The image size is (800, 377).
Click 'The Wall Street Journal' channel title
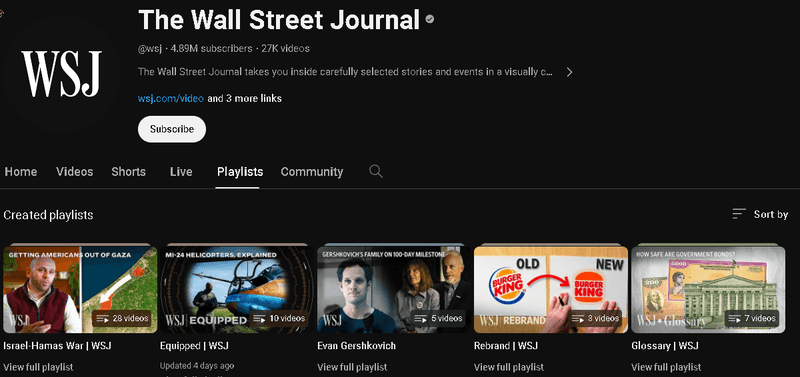click(279, 20)
